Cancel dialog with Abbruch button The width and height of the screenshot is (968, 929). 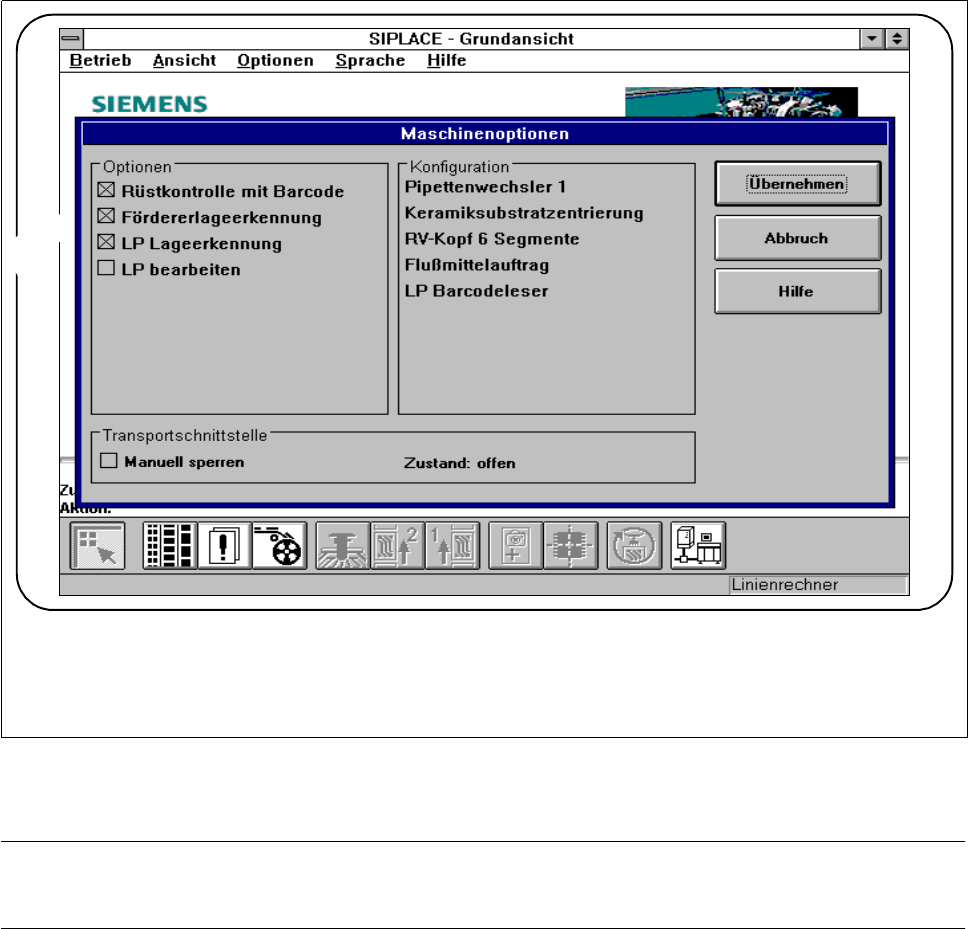pos(798,238)
